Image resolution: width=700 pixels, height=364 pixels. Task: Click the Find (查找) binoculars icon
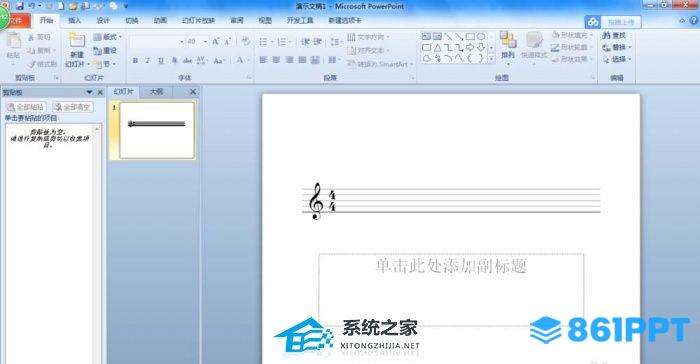[x=606, y=36]
